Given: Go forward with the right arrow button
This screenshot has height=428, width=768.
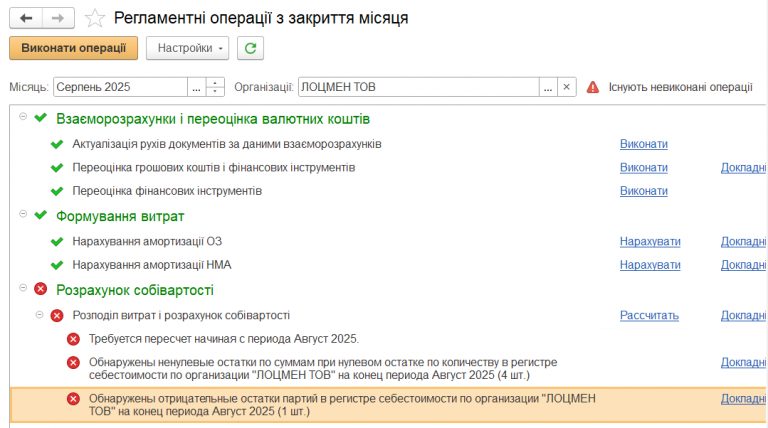Looking at the screenshot, I should click(x=58, y=18).
